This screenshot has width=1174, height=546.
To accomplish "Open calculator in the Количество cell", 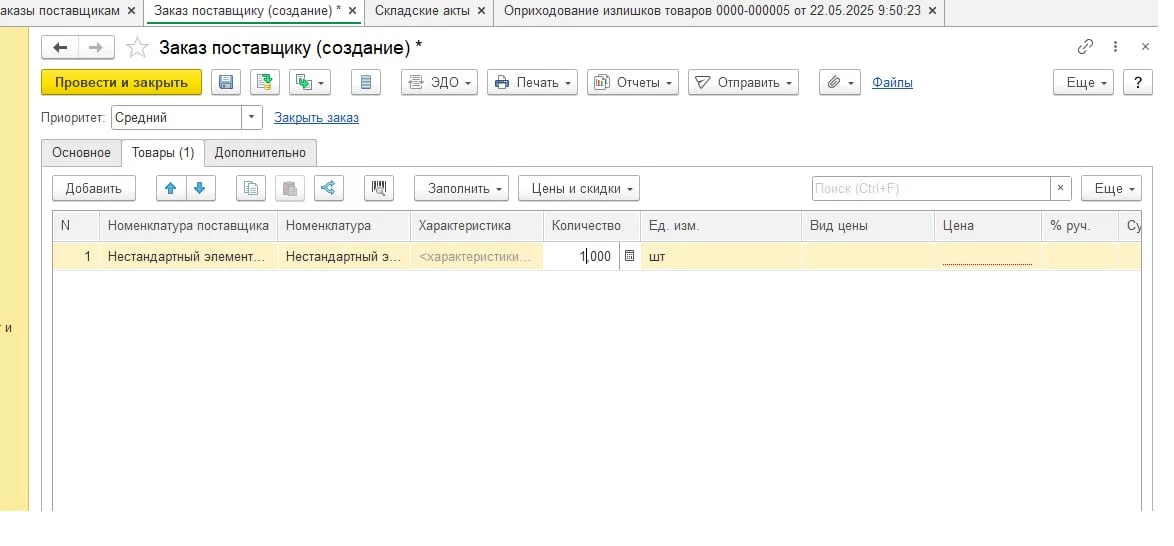I will point(630,256).
